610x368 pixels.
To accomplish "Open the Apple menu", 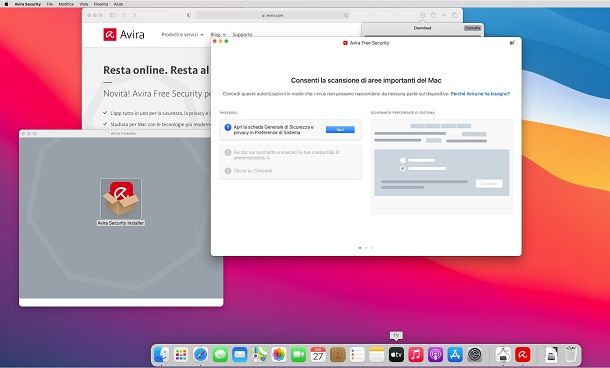I will pyautogui.click(x=6, y=4).
